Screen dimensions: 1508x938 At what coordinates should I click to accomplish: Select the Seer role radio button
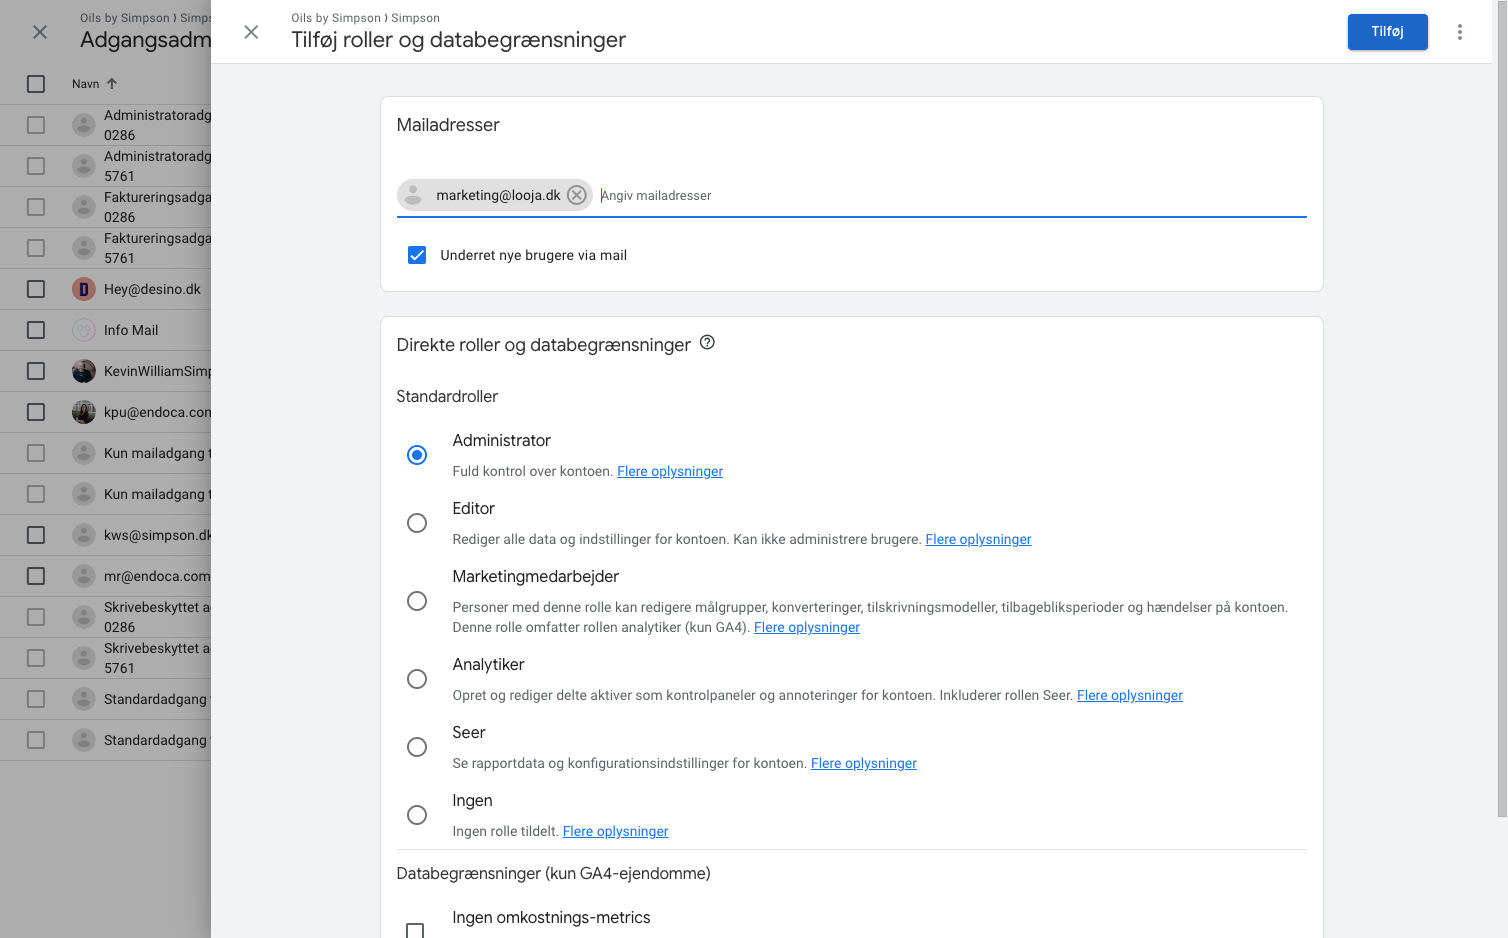(417, 747)
